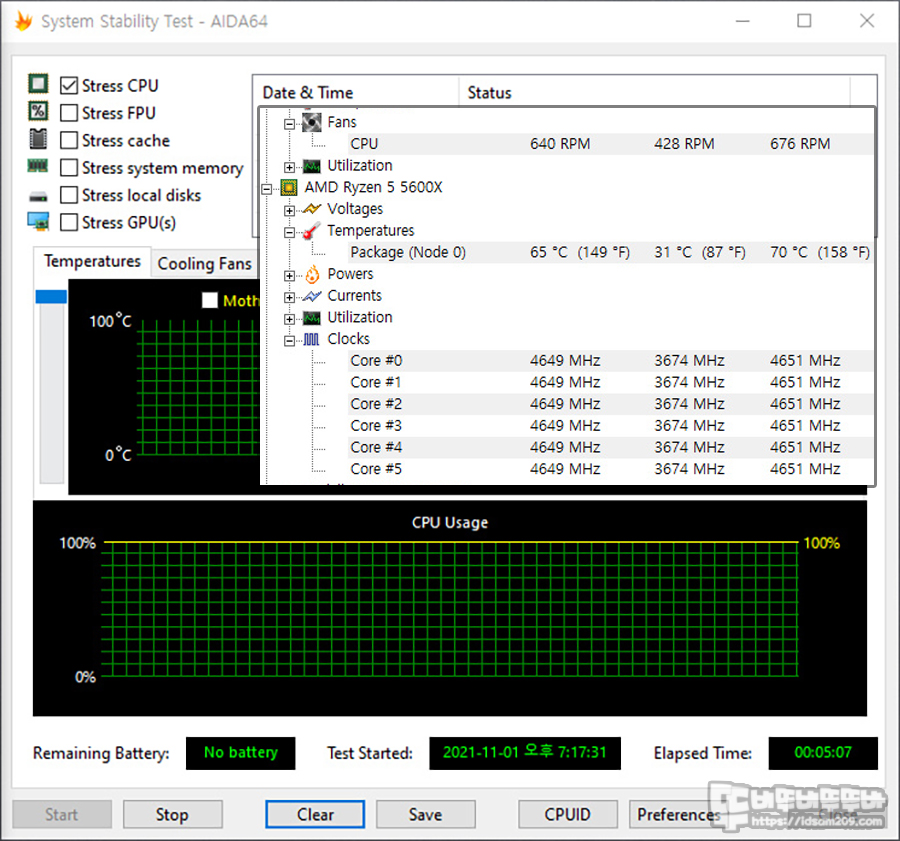Select the Core #3 clock row
This screenshot has width=900, height=841.
(x=610, y=426)
